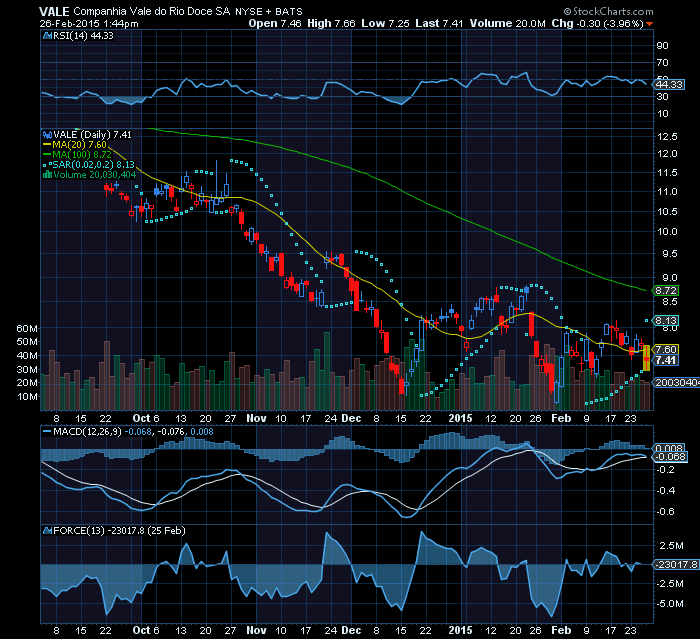Click the 0.008 MACD histogram legend value
700x639 pixels.
[202, 432]
